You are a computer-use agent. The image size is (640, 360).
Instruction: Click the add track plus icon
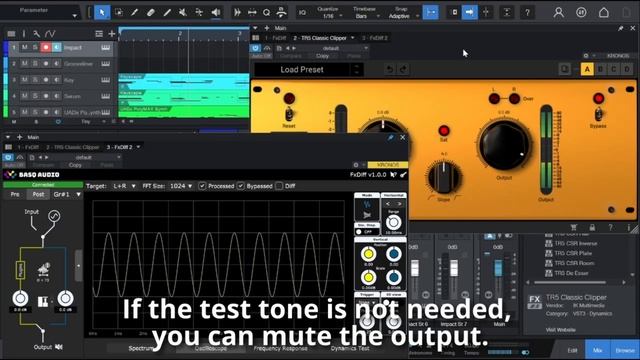(111, 34)
